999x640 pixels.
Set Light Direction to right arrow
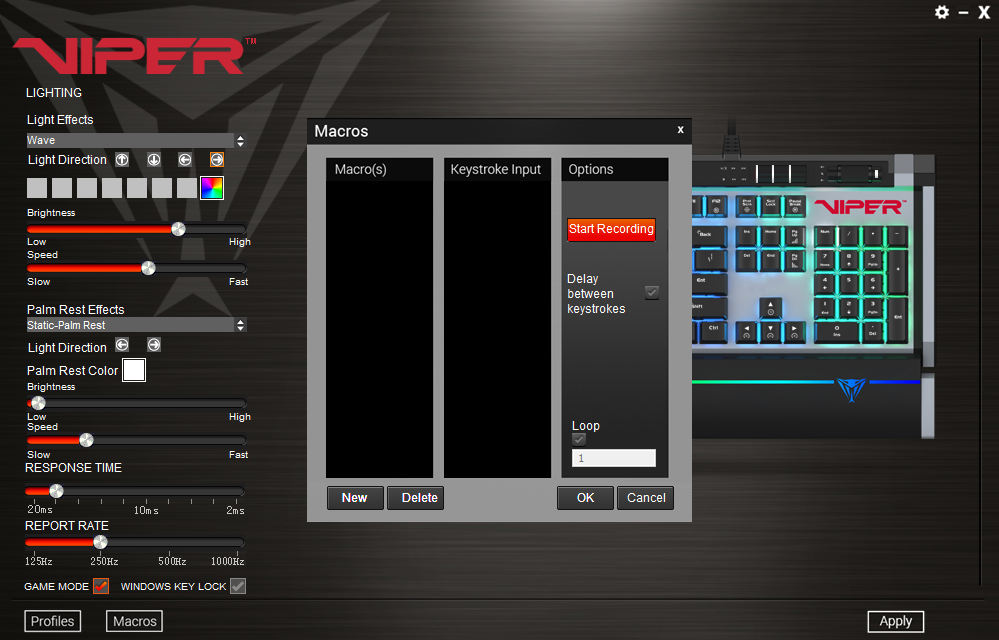coord(216,159)
